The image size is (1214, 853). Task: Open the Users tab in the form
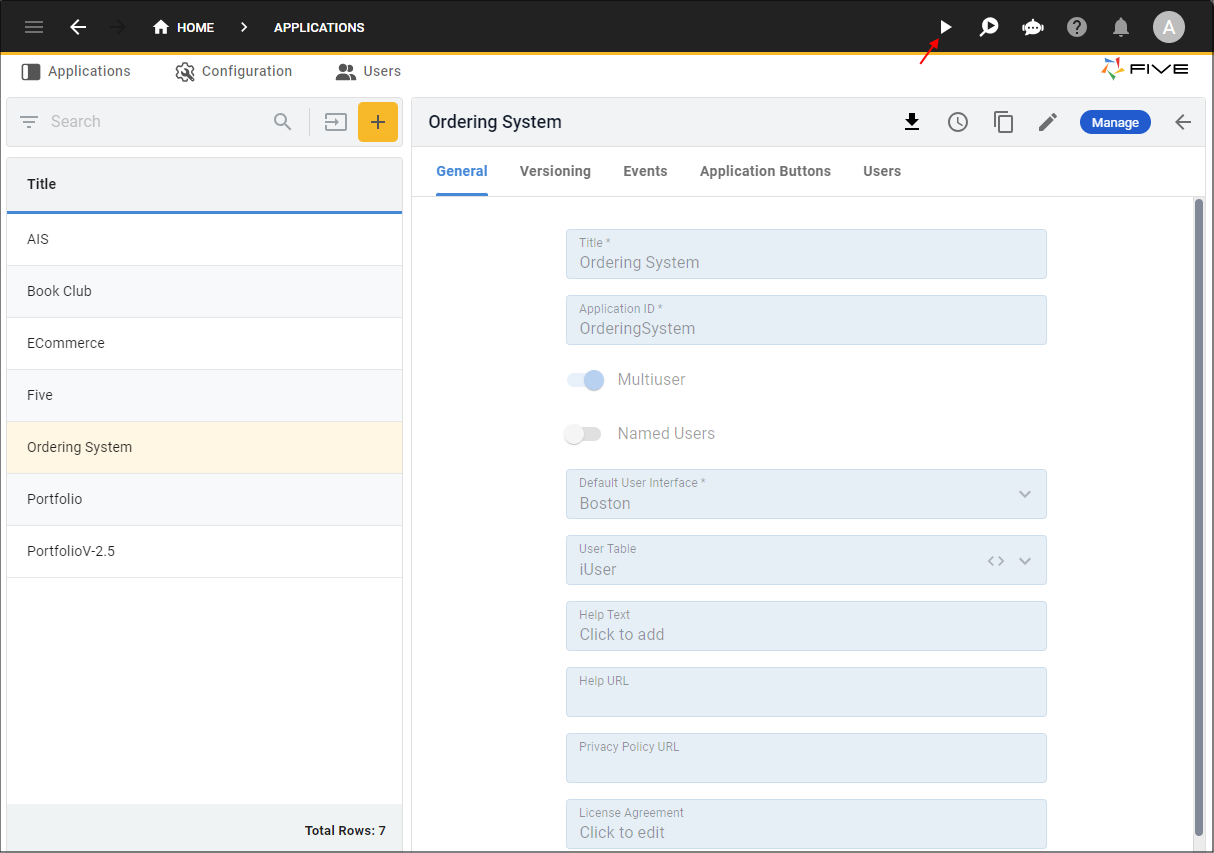click(x=882, y=171)
